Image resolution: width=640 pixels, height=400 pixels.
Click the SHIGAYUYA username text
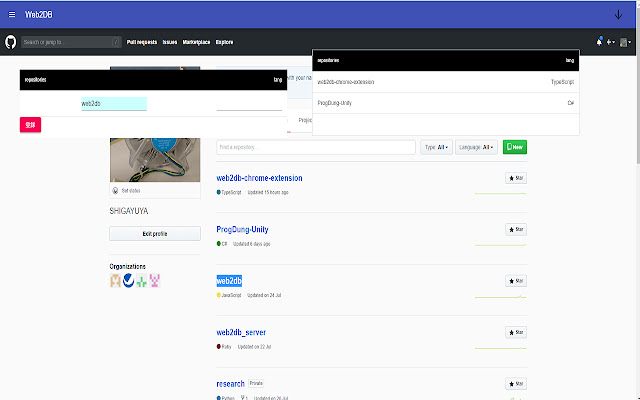(x=129, y=211)
